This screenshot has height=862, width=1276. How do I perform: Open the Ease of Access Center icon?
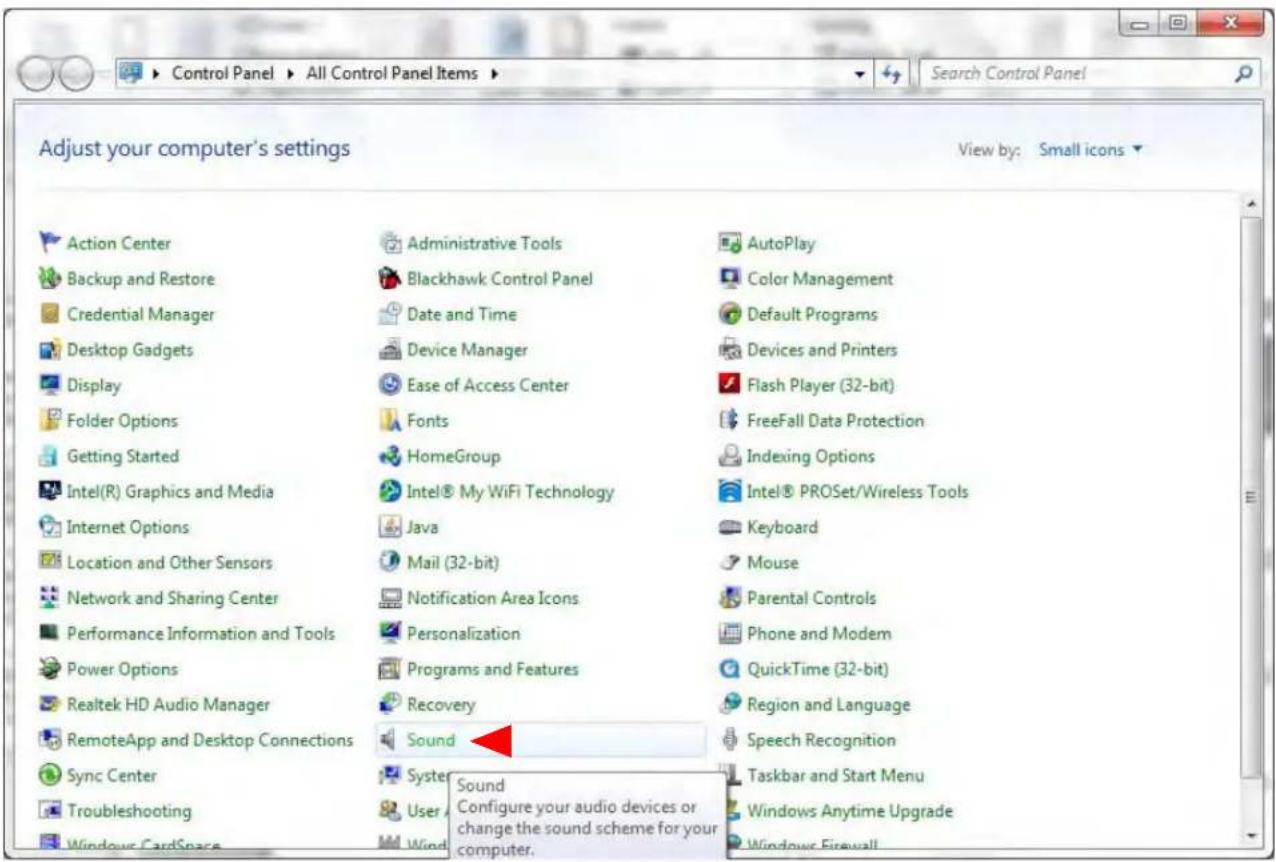point(389,385)
